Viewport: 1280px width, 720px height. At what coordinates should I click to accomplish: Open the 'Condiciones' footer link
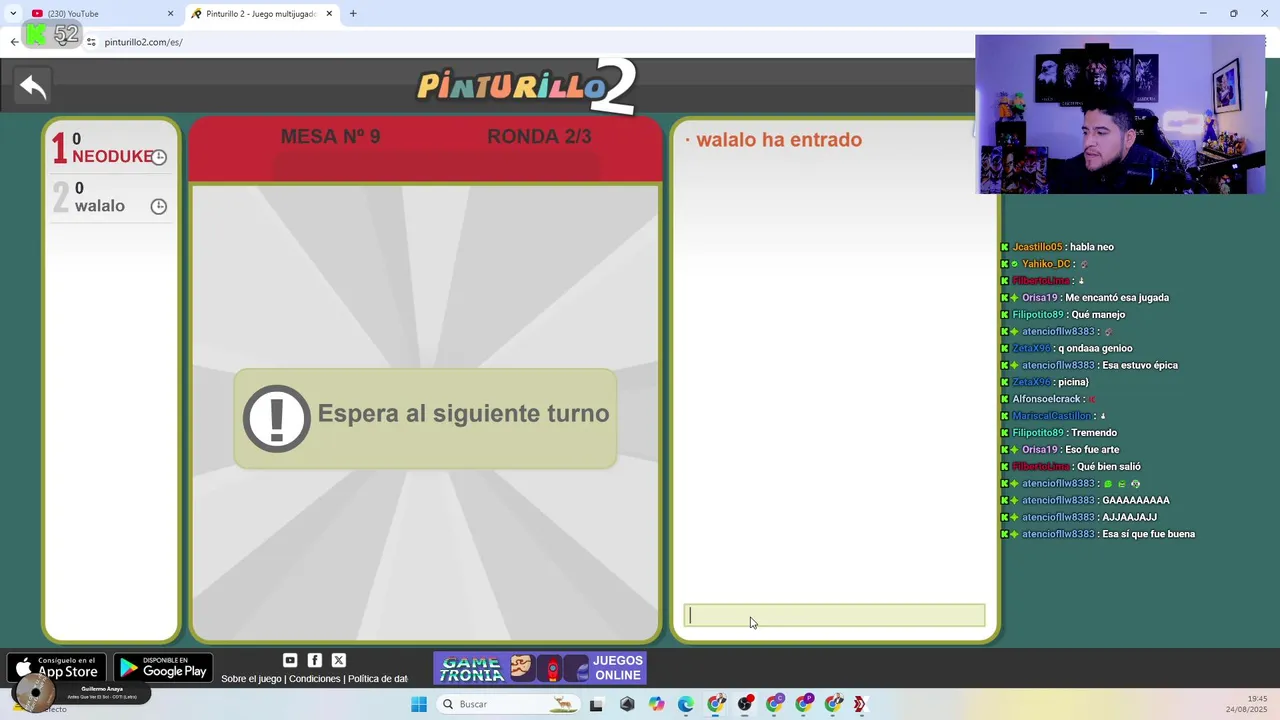(x=315, y=679)
